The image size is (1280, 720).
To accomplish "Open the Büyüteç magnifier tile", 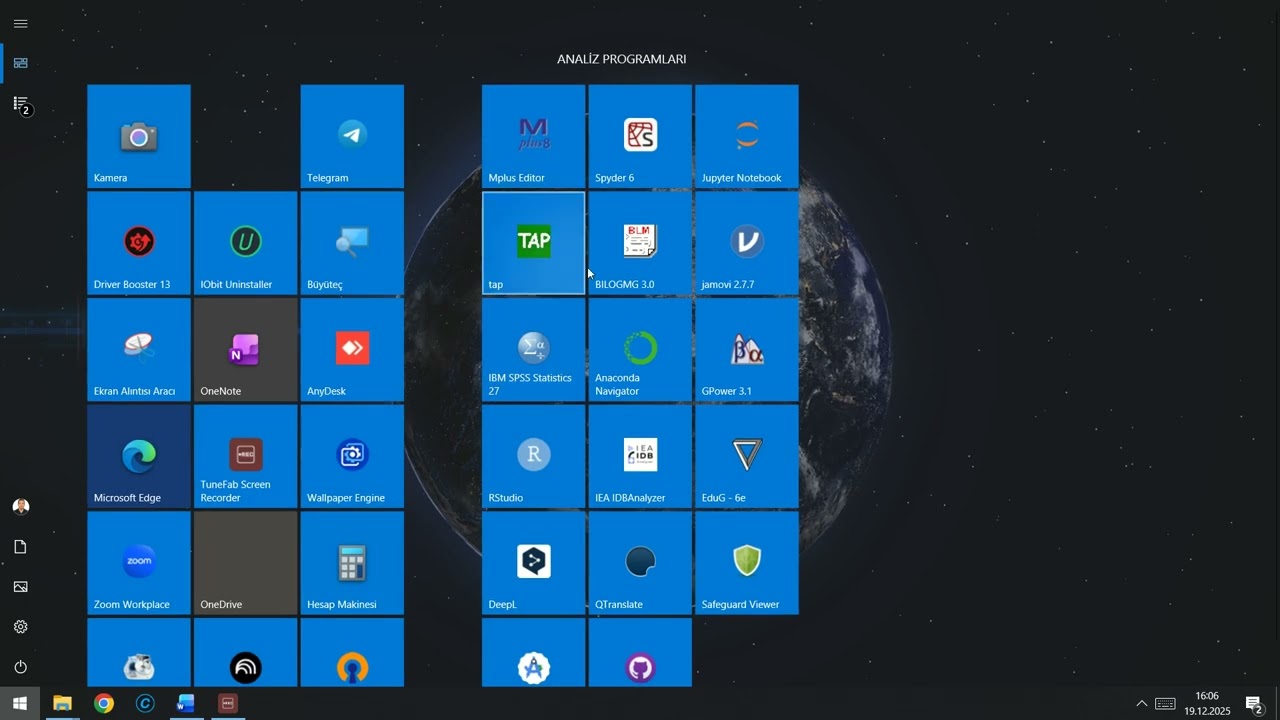I will coord(352,243).
